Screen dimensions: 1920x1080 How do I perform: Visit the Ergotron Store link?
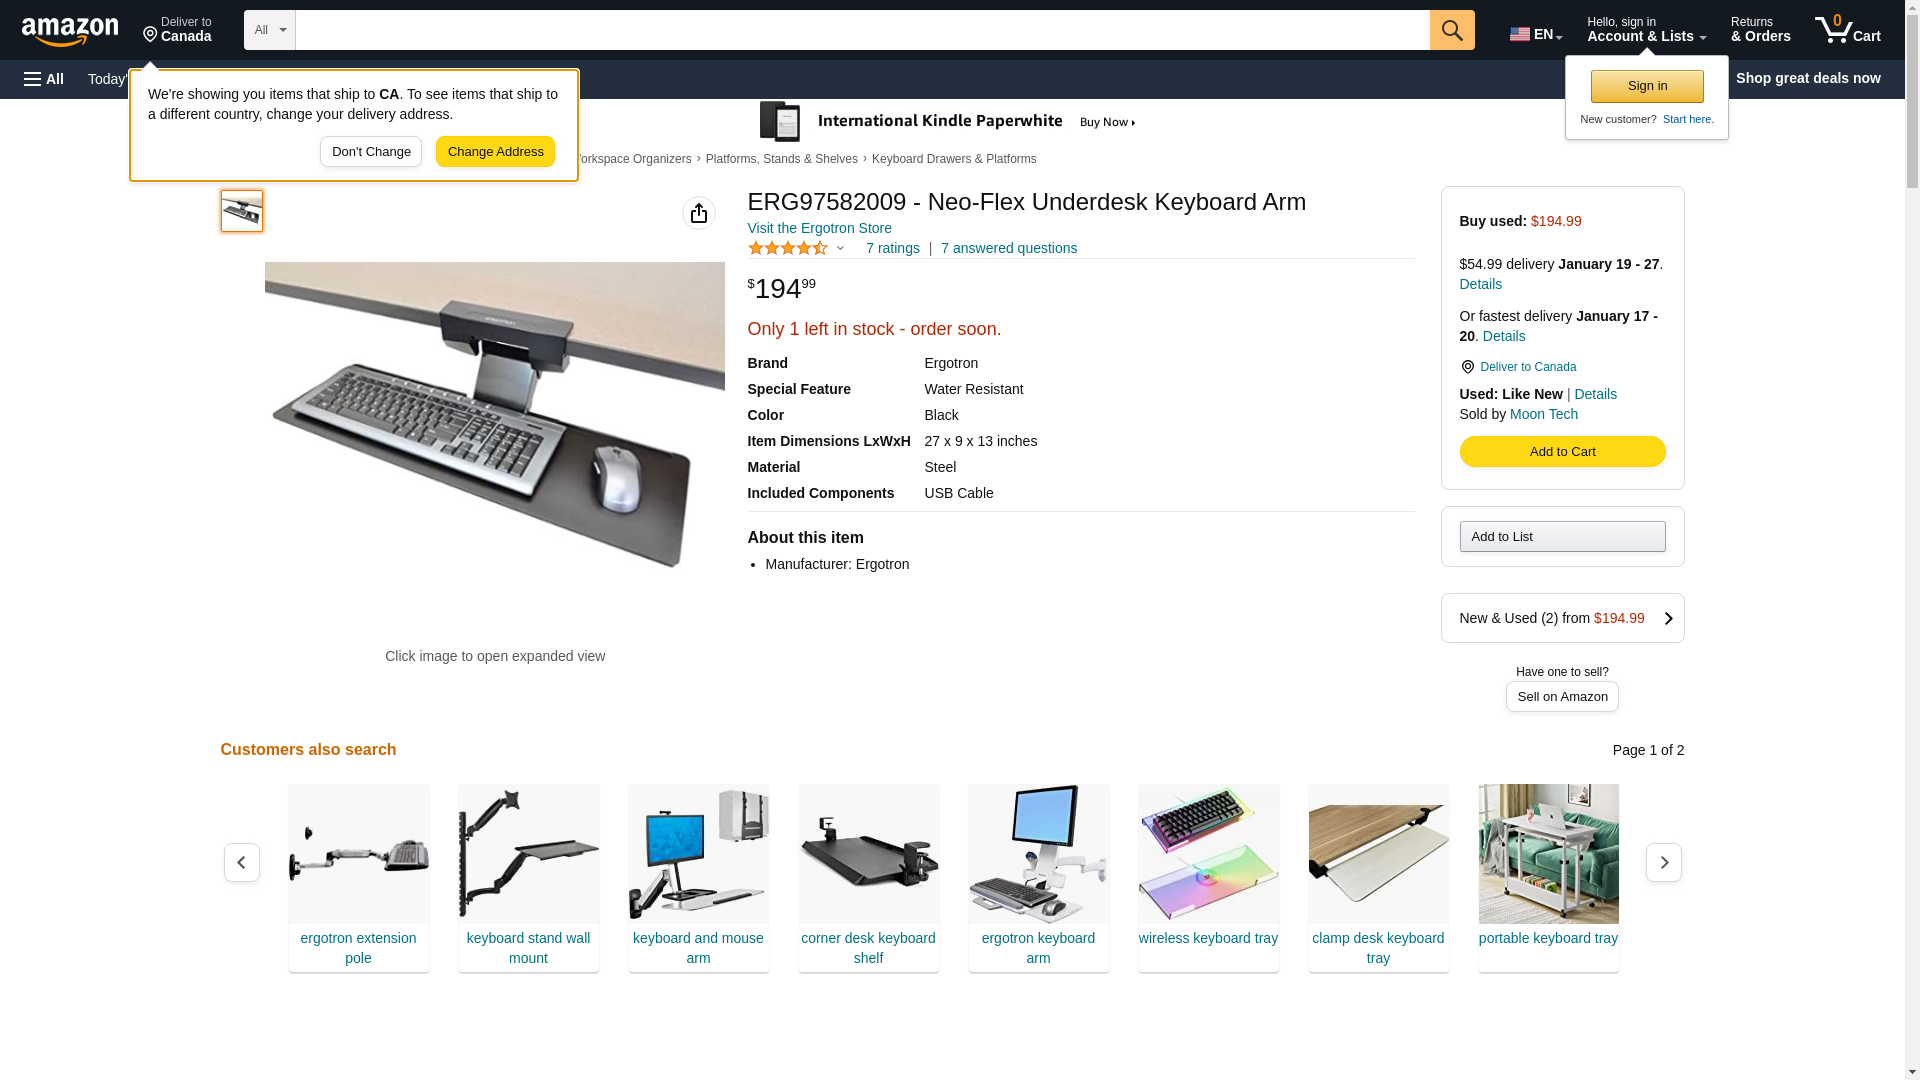coord(819,228)
